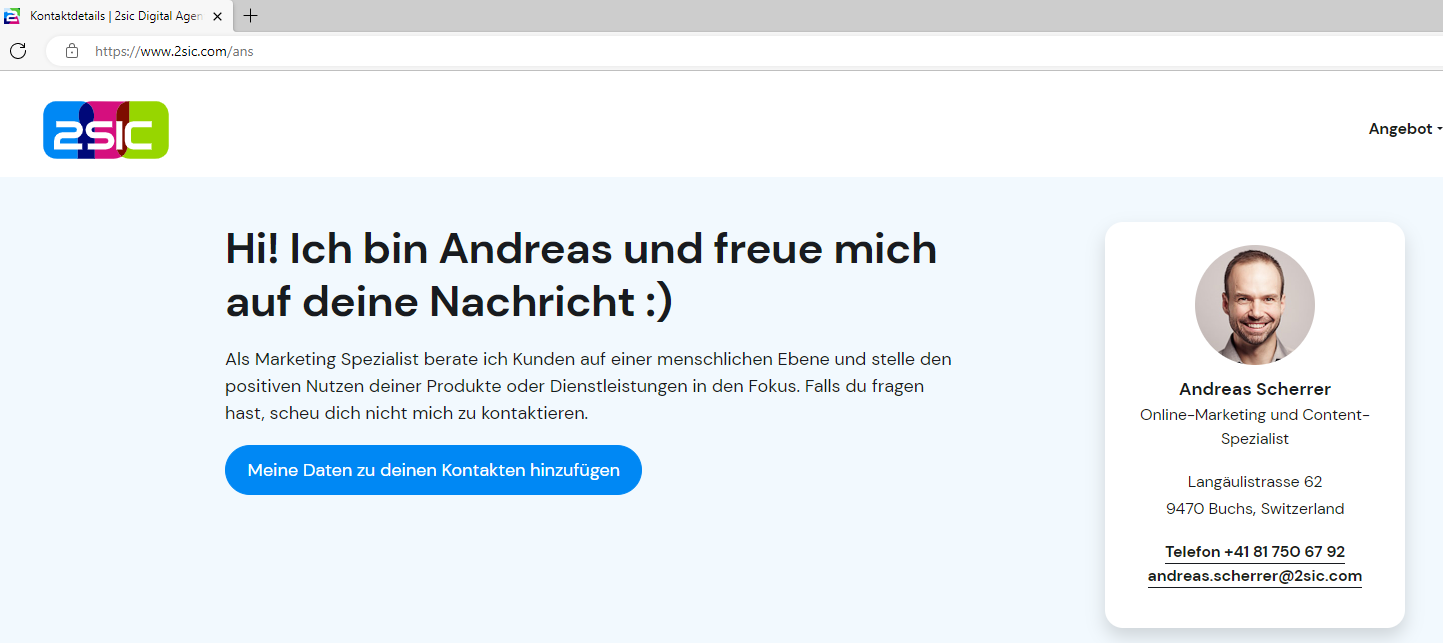Open the andreas.scherrer@2sic.com email link
This screenshot has width=1443, height=643.
1254,576
